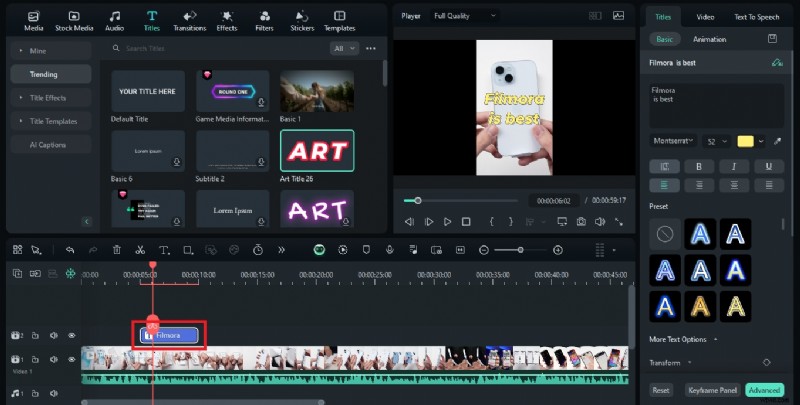Toggle underline text formatting

point(767,166)
